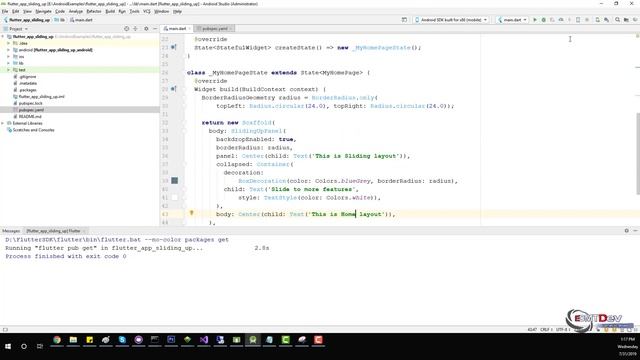This screenshot has width=640, height=360.
Task: Click the override gutter icon on line 23
Action: click(x=173, y=47)
